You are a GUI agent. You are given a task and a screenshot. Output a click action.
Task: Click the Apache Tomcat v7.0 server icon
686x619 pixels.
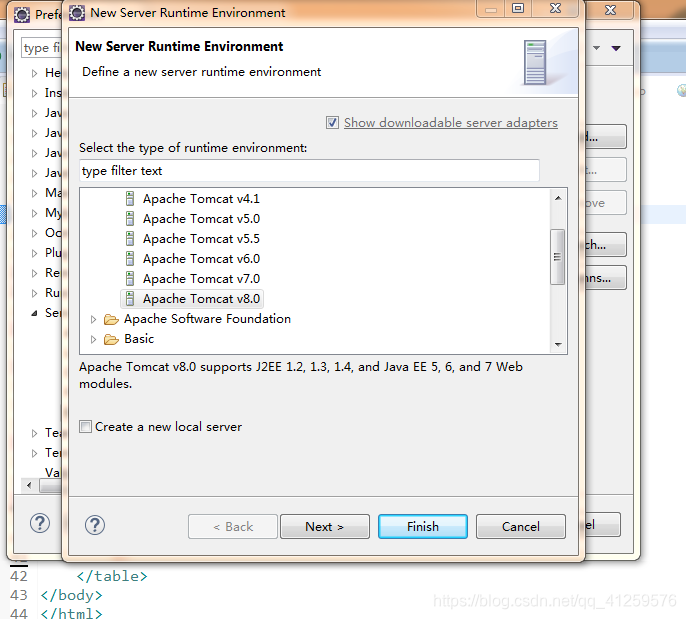[x=130, y=279]
